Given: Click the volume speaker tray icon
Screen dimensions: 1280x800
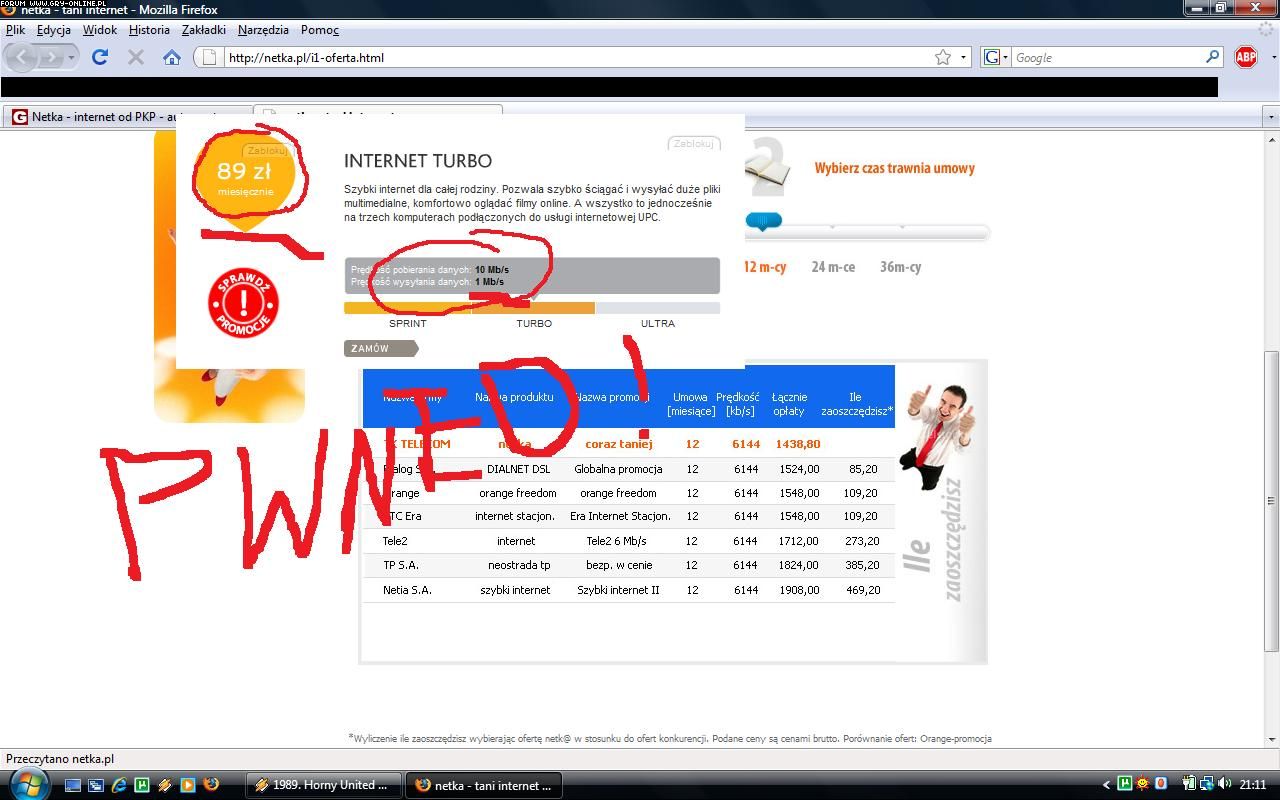Looking at the screenshot, I should pos(1225,784).
